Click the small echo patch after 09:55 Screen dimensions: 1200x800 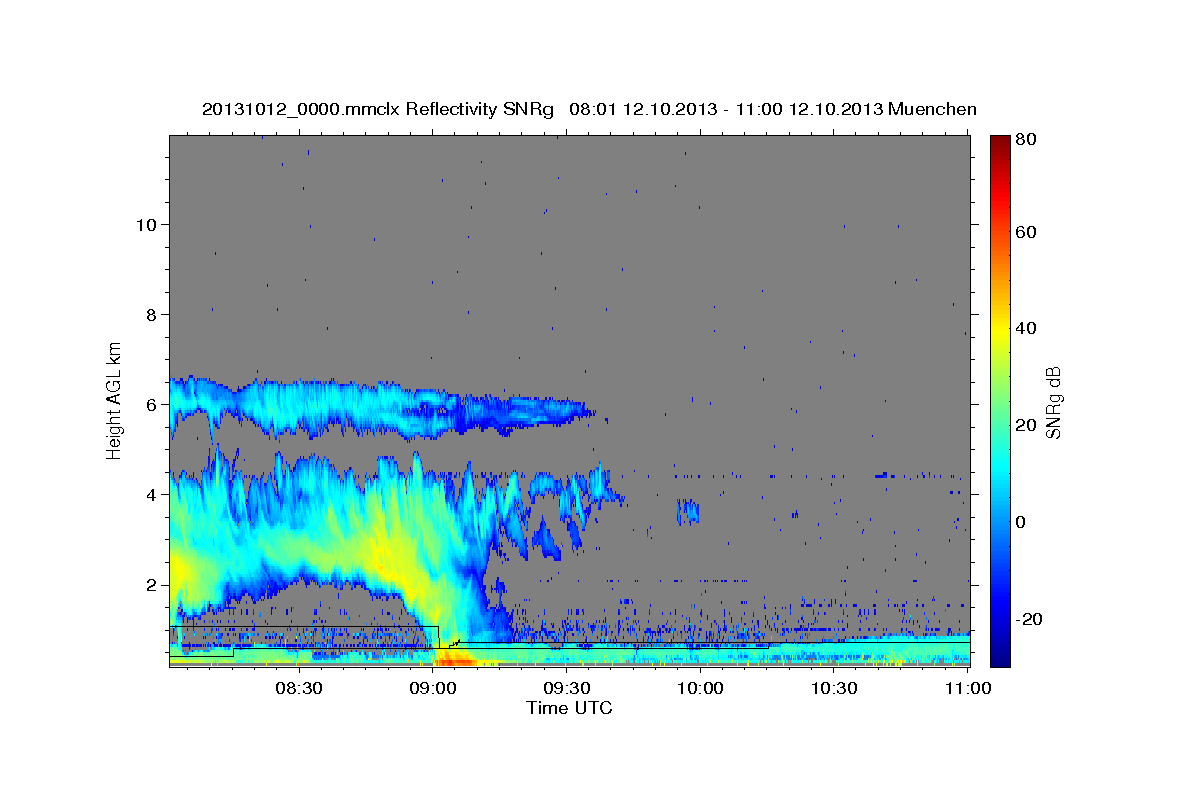687,511
